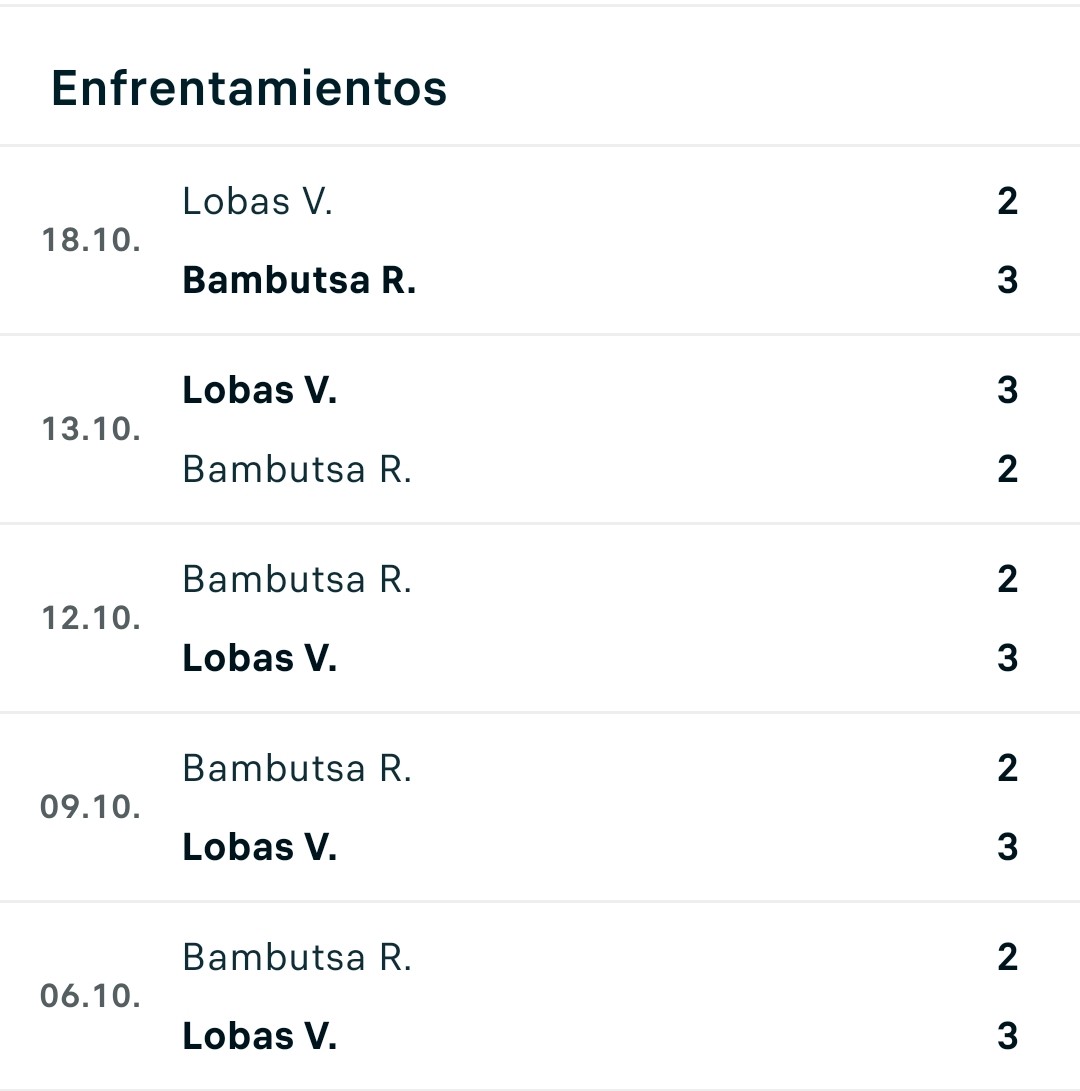
Task: Select Bambutsa R. in the 12.10. match
Action: [x=297, y=580]
